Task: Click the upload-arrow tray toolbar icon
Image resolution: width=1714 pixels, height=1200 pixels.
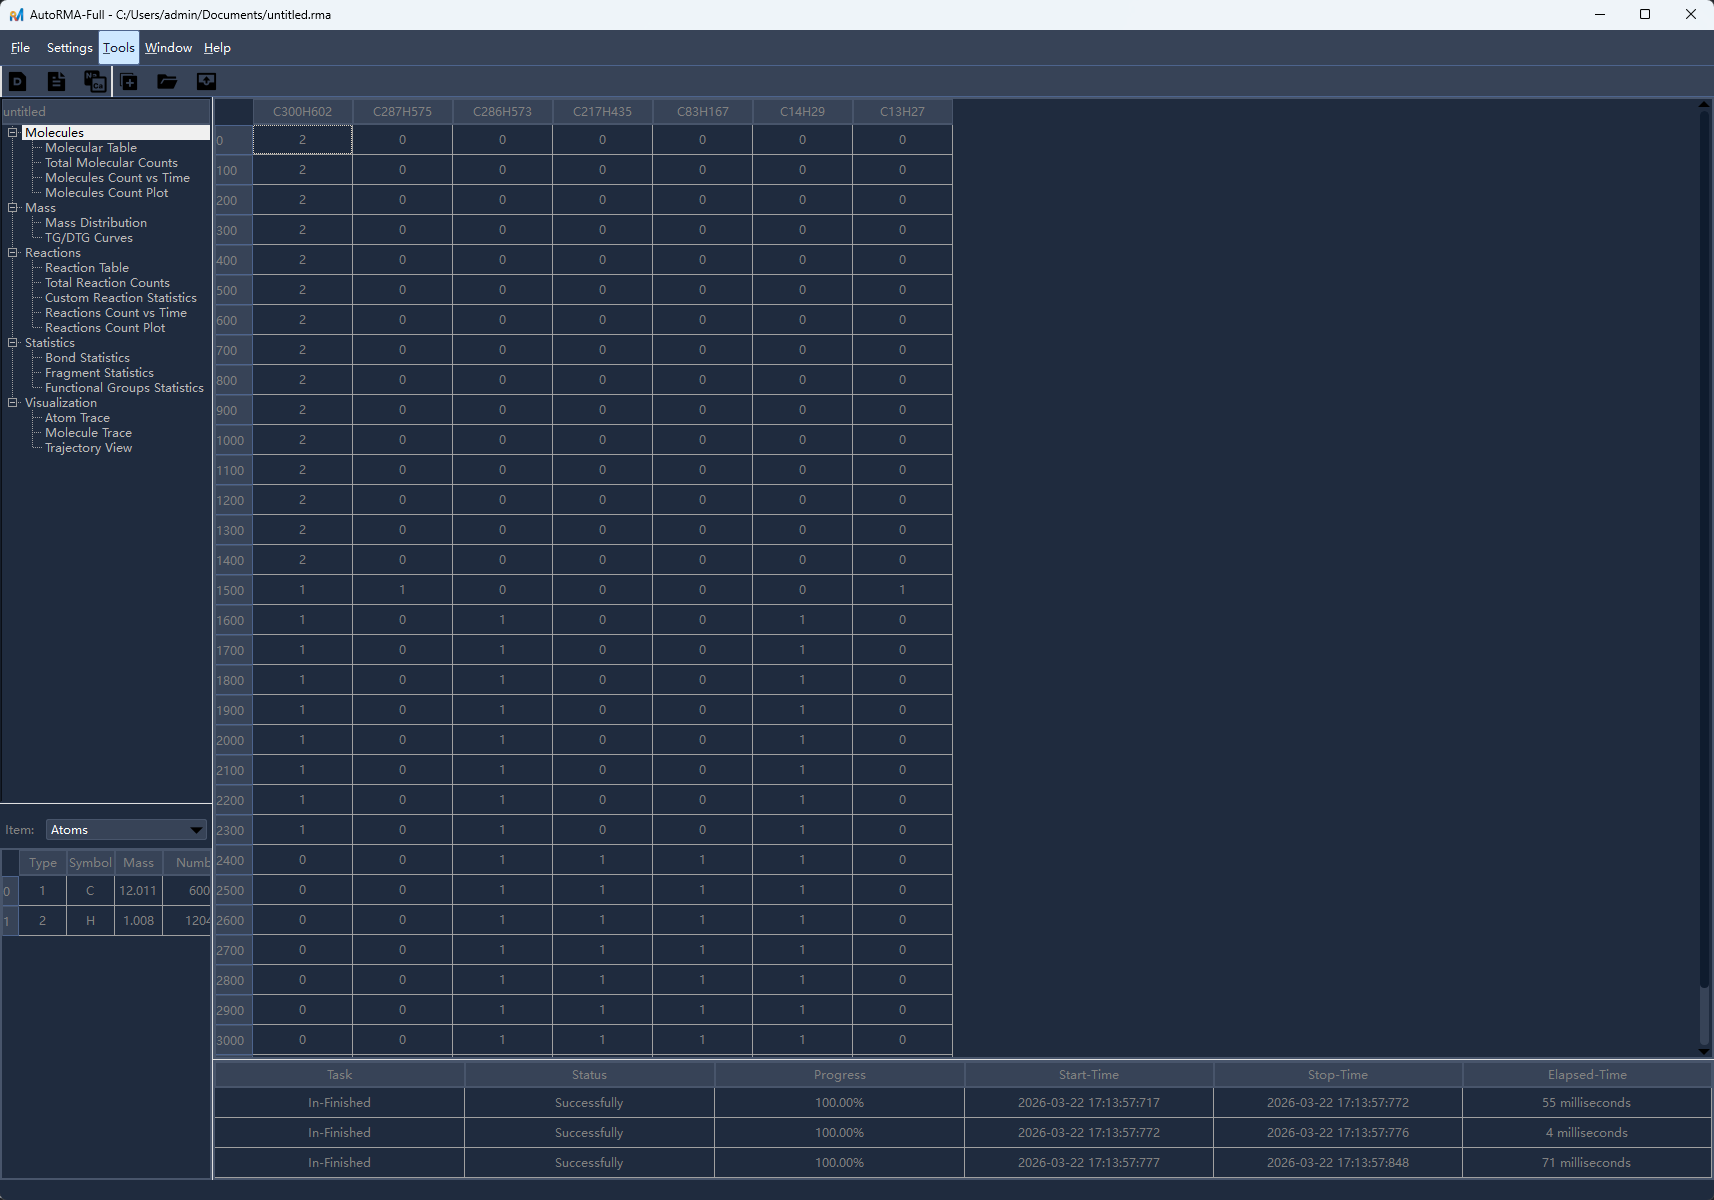Action: [206, 82]
